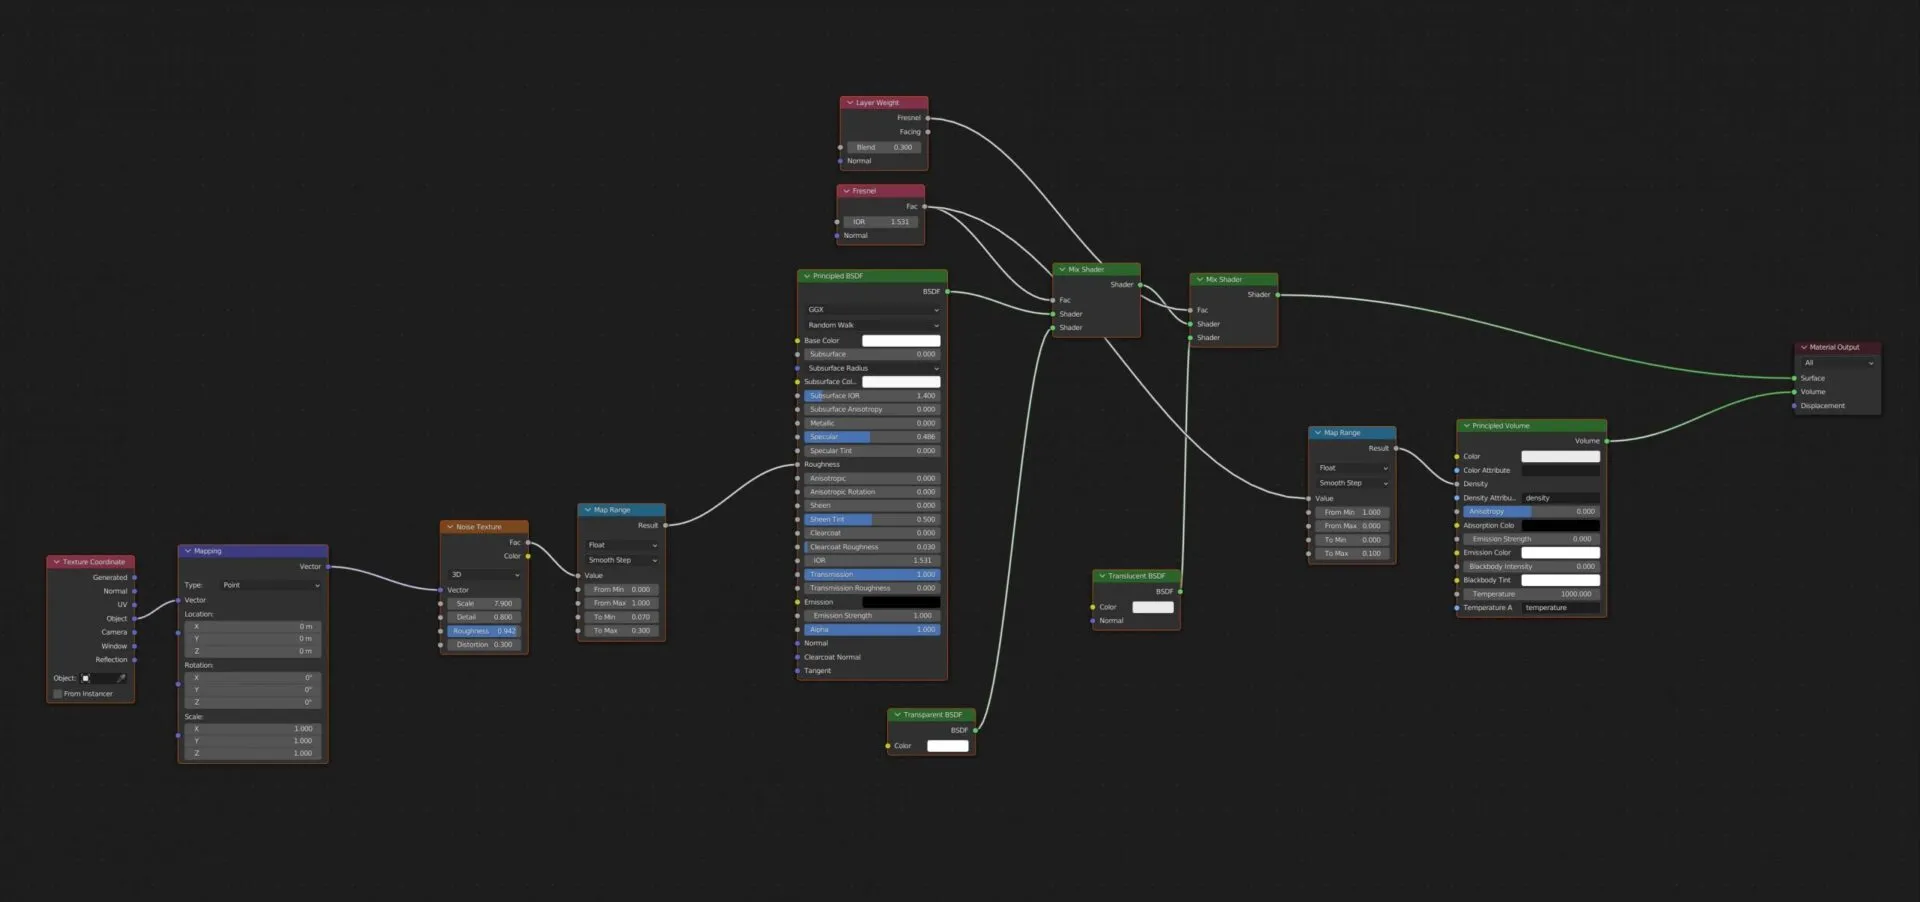Collapse the Principled BSDF node header arrow
The image size is (1920, 902).
(x=806, y=276)
